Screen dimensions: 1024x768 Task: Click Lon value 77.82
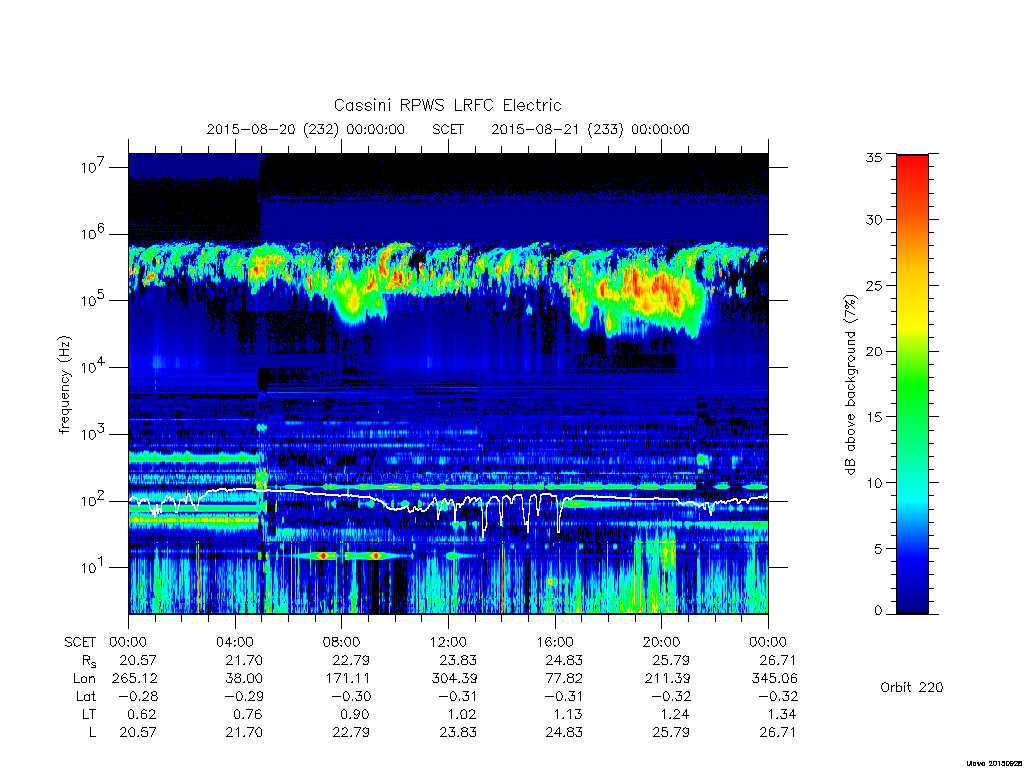[x=564, y=679]
